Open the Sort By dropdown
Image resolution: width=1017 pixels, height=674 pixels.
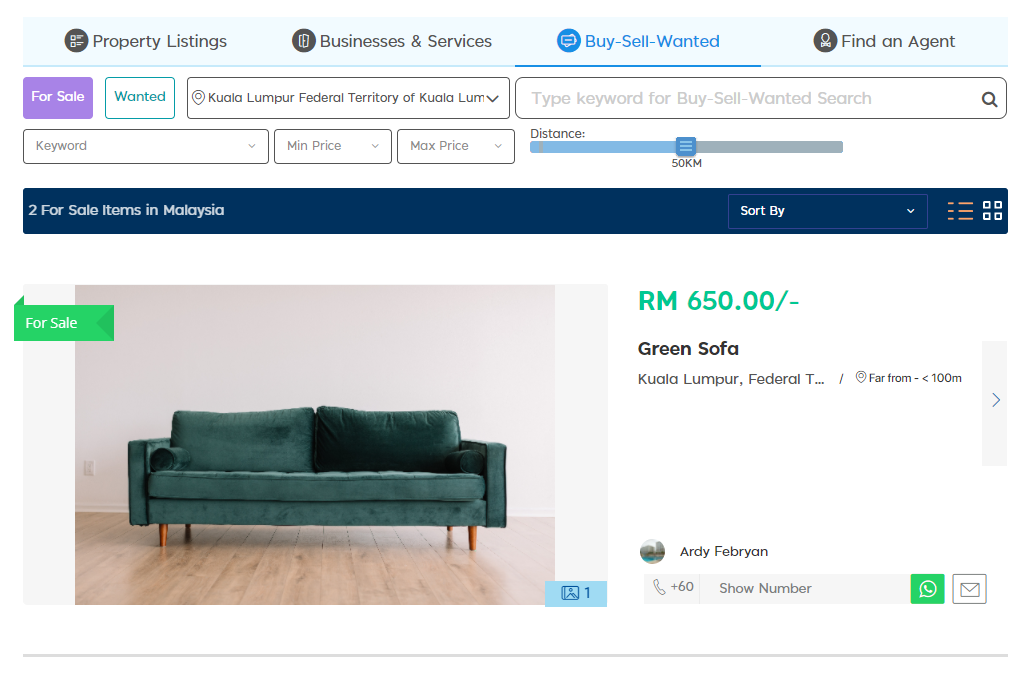[x=828, y=211]
